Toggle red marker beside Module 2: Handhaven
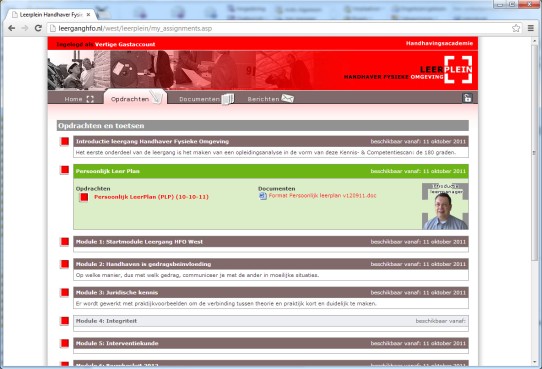Screen dimensions: 542x369 pyautogui.click(x=65, y=264)
